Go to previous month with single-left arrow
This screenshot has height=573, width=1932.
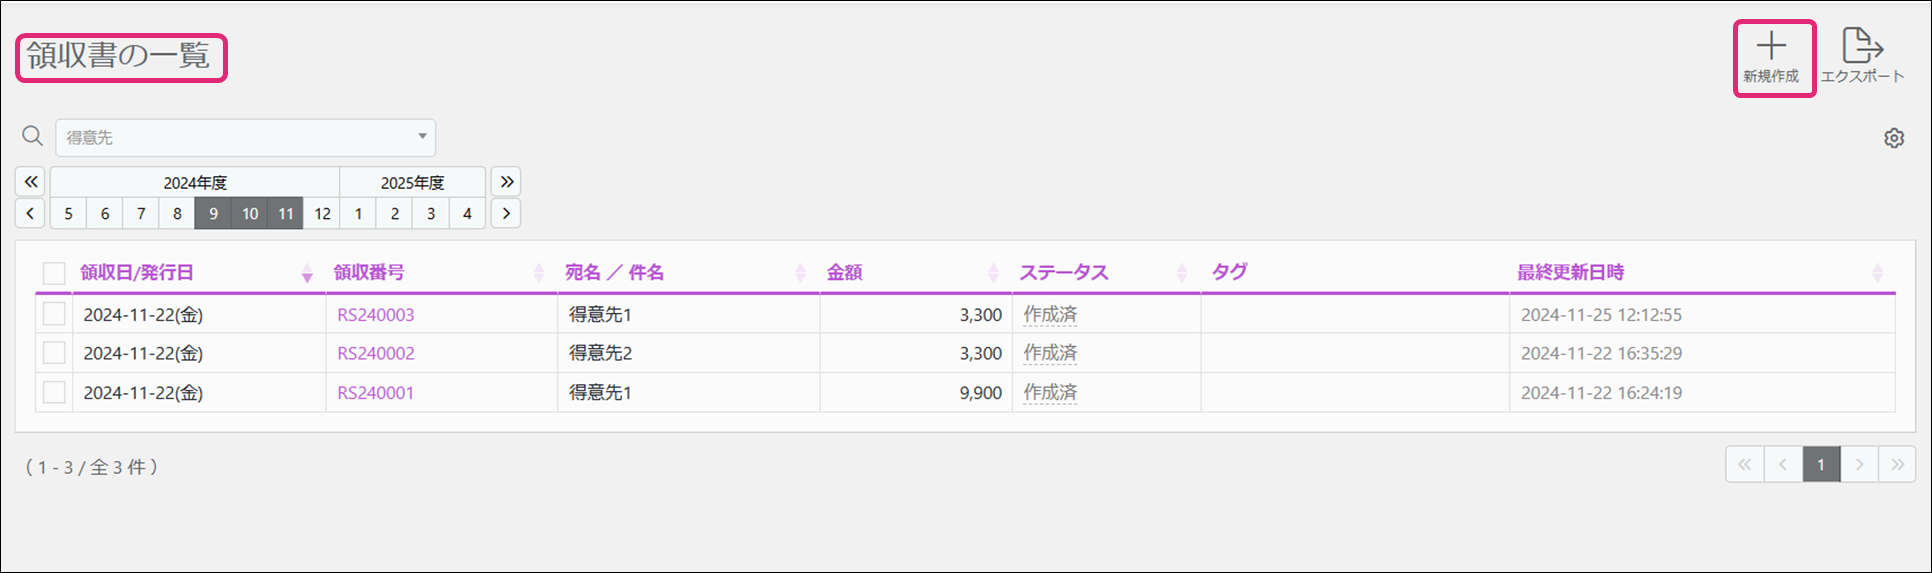click(31, 213)
